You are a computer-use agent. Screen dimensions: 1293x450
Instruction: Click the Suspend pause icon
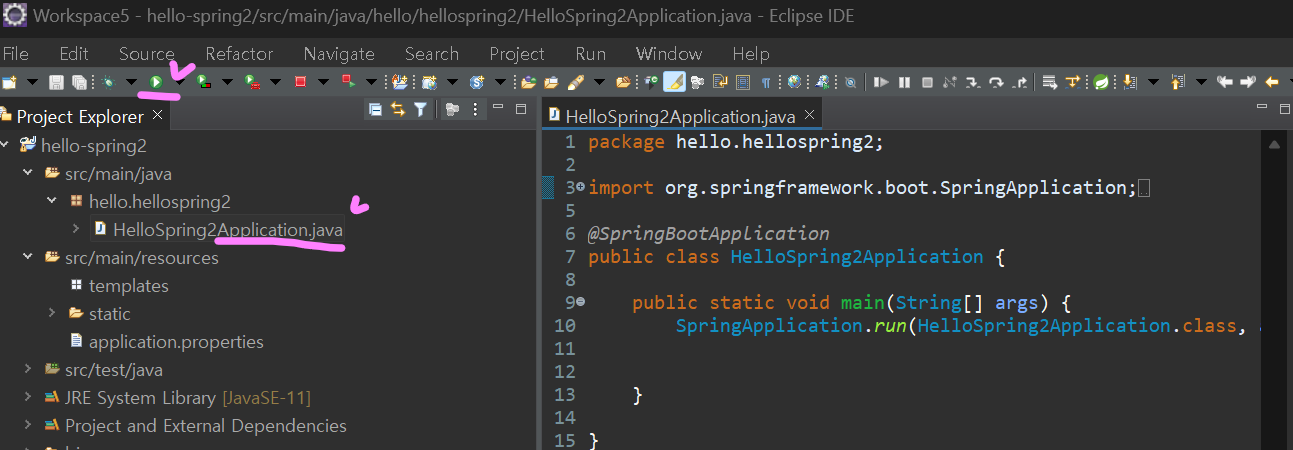click(x=904, y=81)
